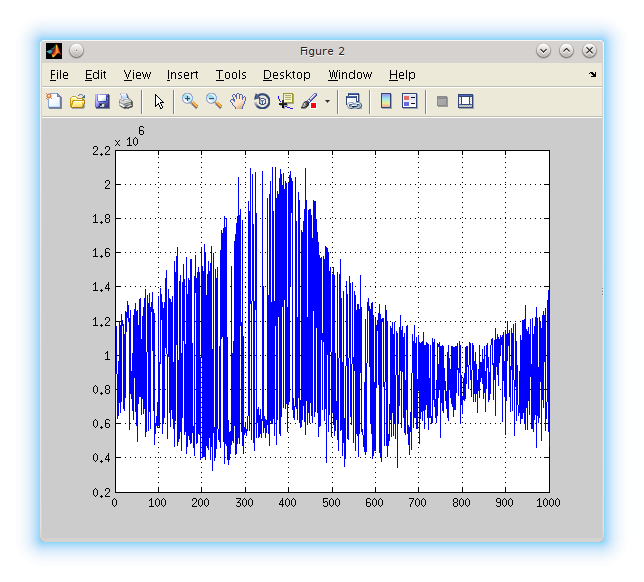Click the New Figure toolbar icon
Viewport: 644px width, 582px height.
tap(54, 101)
